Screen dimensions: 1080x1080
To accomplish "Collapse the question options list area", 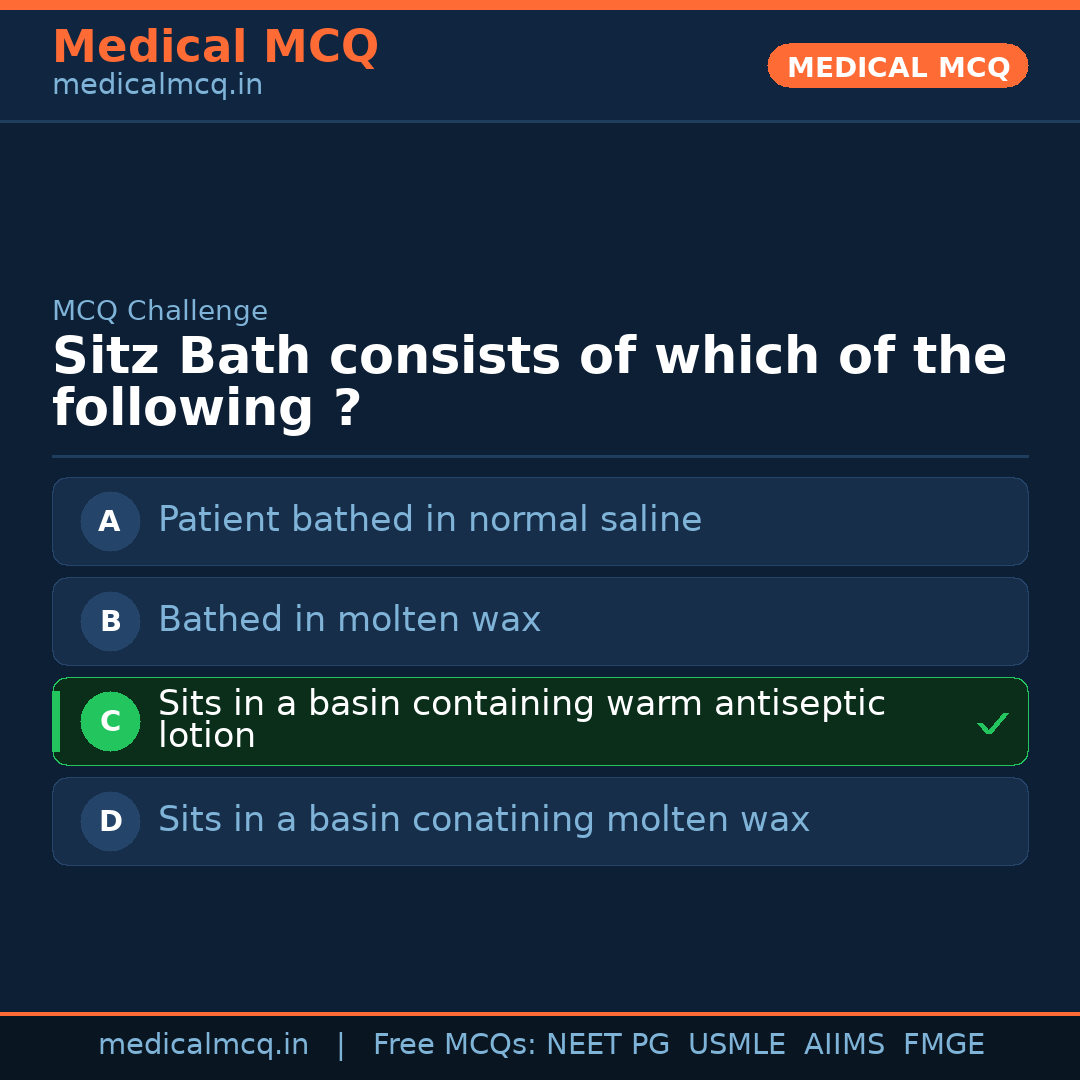I will click(x=540, y=670).
